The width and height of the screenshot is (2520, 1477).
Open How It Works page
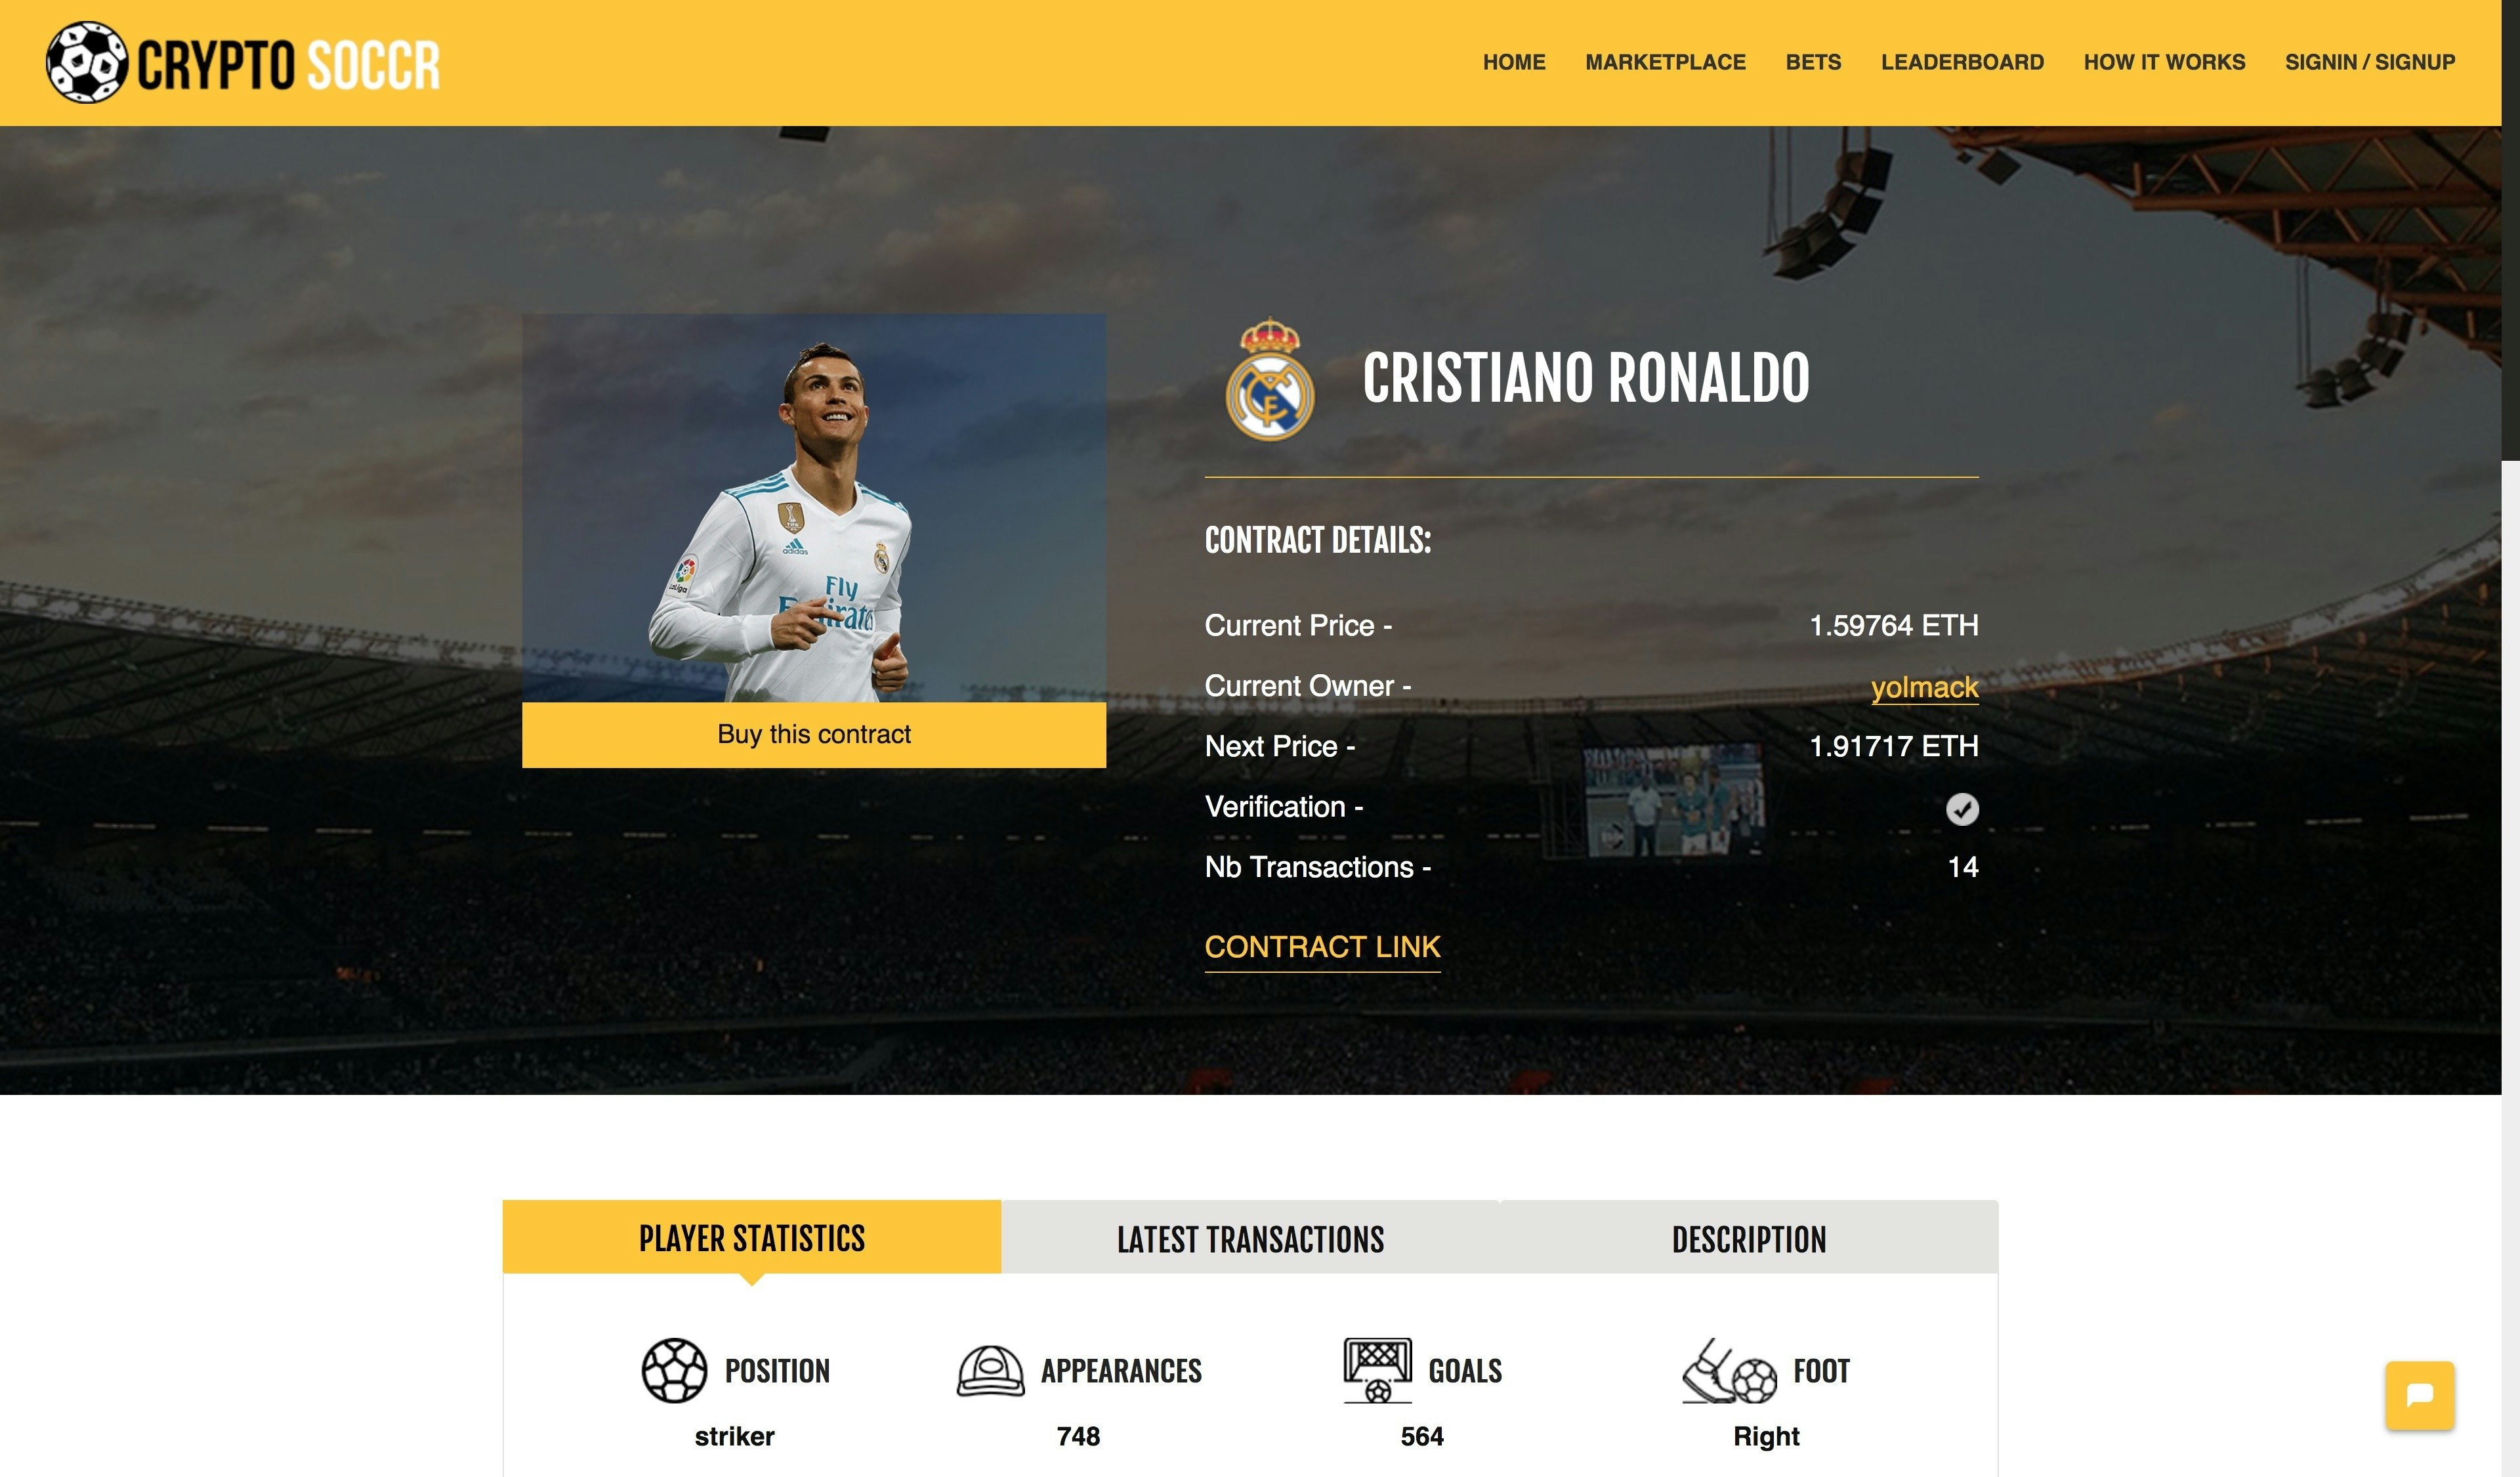pyautogui.click(x=2164, y=62)
